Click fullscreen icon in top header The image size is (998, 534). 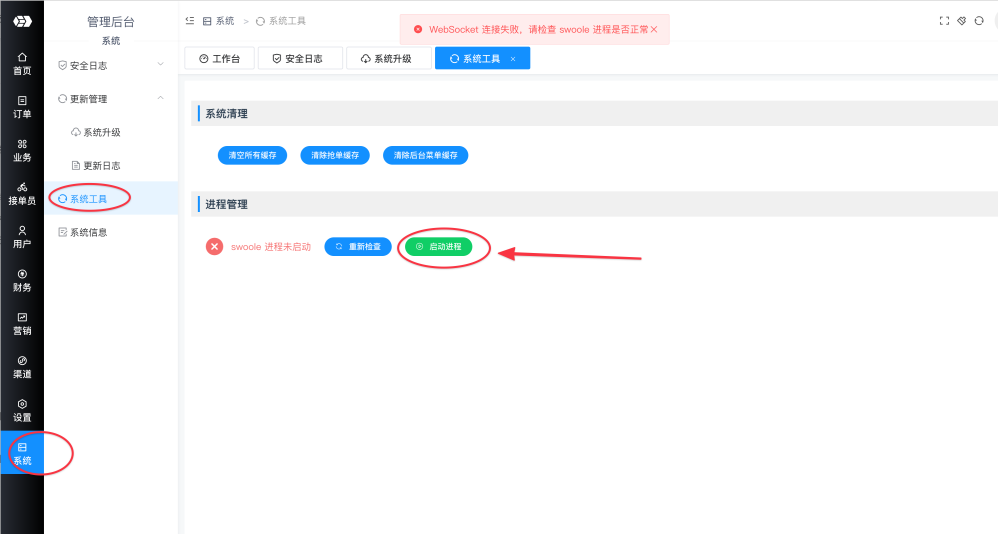(944, 20)
